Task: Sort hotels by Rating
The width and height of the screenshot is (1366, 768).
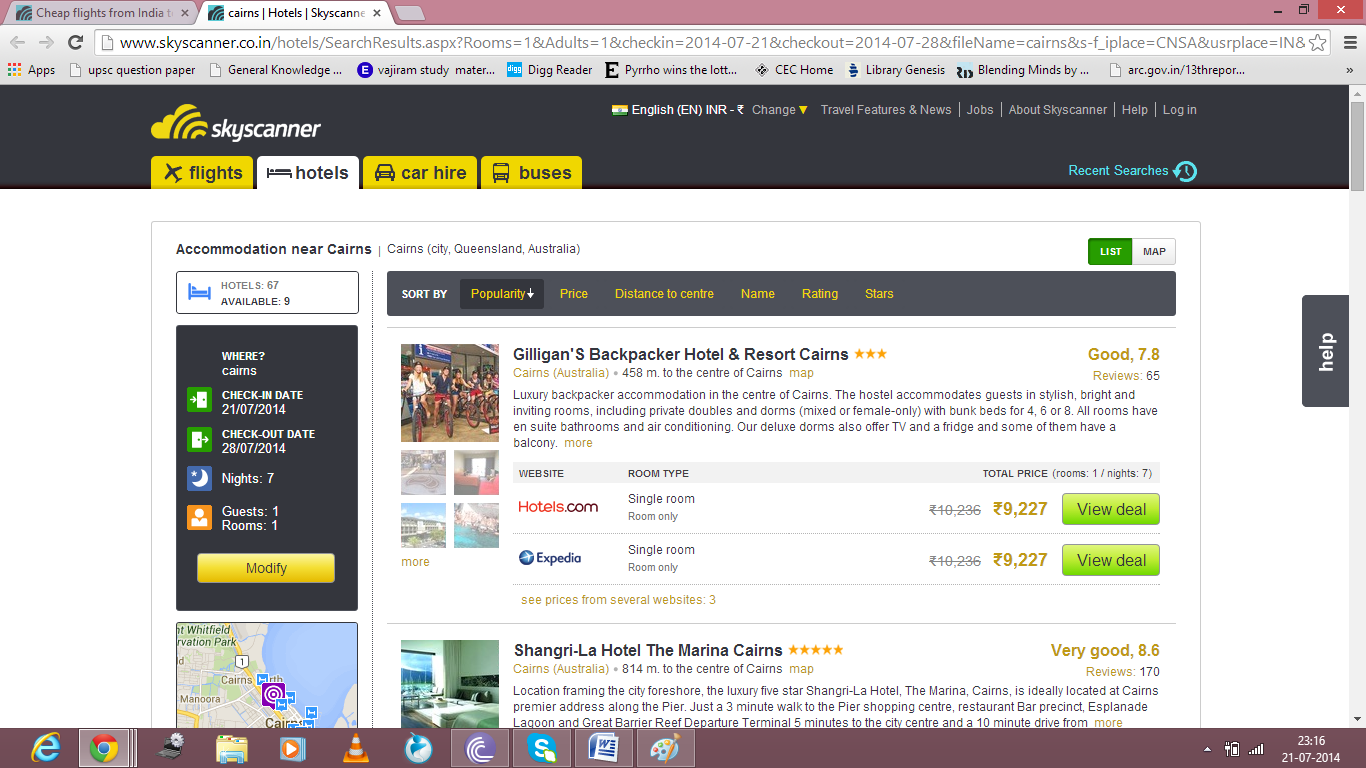Action: pyautogui.click(x=820, y=294)
